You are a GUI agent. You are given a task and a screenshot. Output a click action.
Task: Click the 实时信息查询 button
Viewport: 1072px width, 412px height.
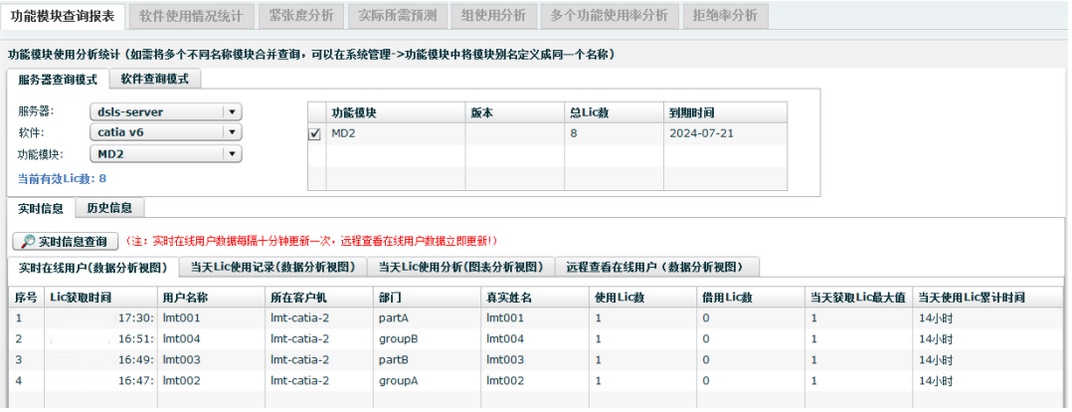pos(65,241)
